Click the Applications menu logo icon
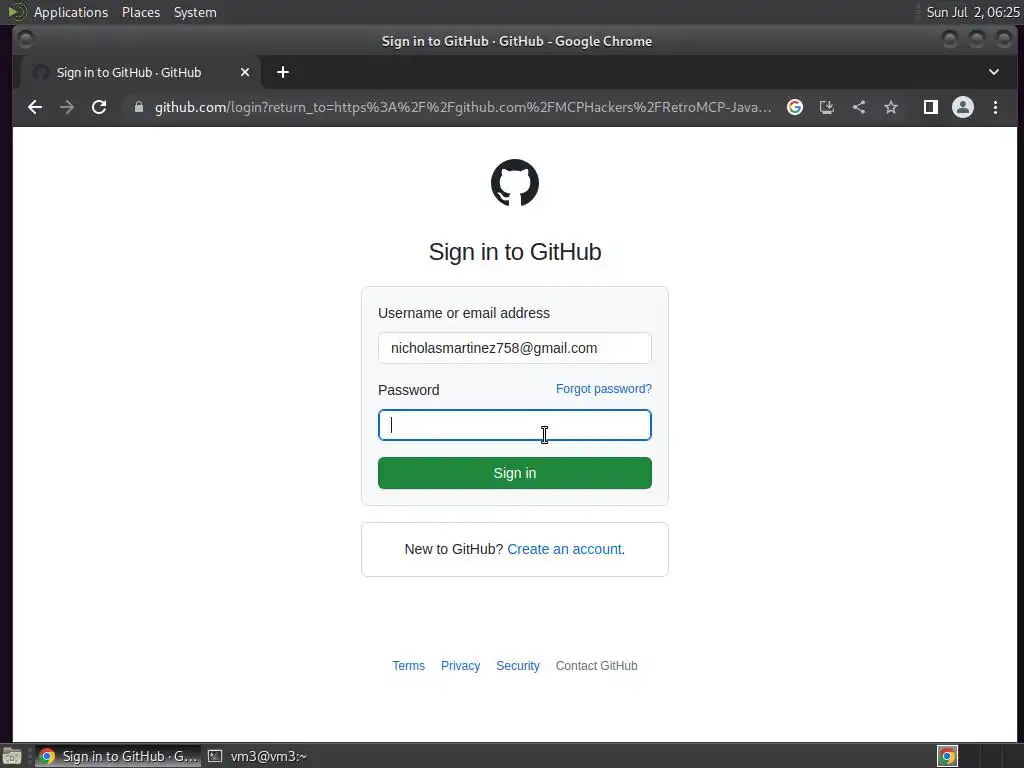The image size is (1024, 768). pos(16,12)
